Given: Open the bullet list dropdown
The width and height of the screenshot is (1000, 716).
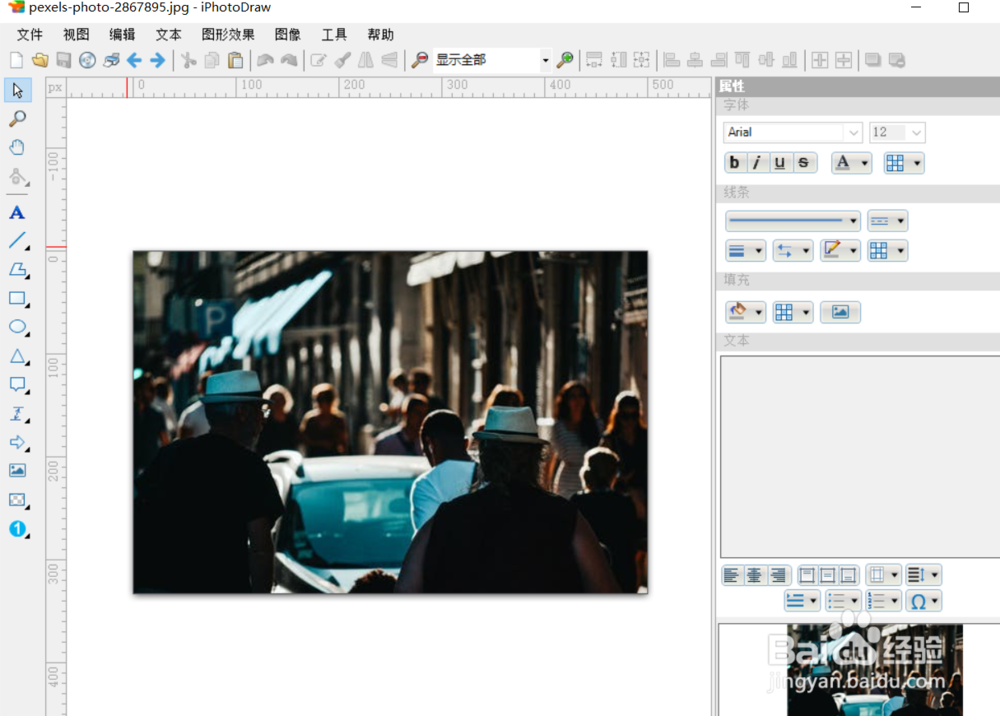Looking at the screenshot, I should pyautogui.click(x=842, y=601).
